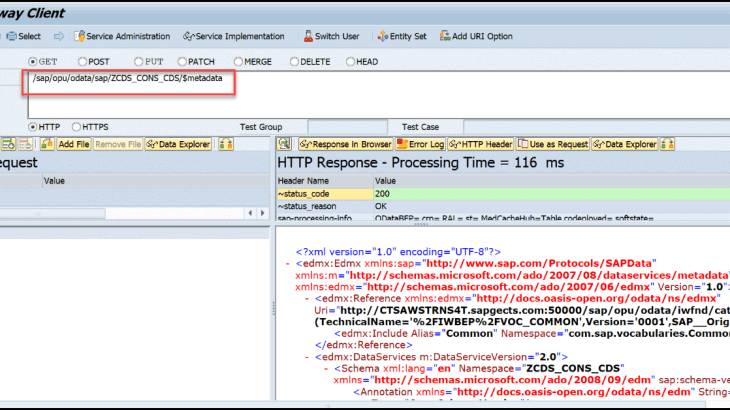This screenshot has height=410, width=730.
Task: Collapse the edmx:DataServices XML node
Action: [307, 357]
